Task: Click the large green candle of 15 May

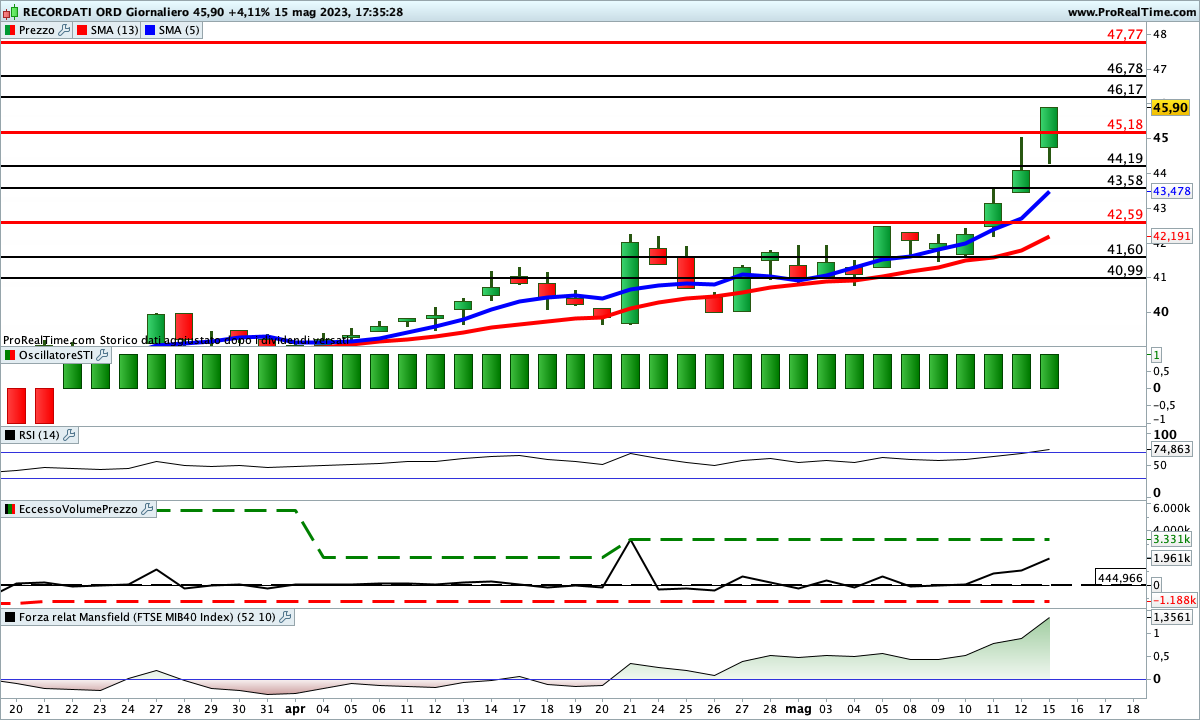Action: pos(1049,127)
